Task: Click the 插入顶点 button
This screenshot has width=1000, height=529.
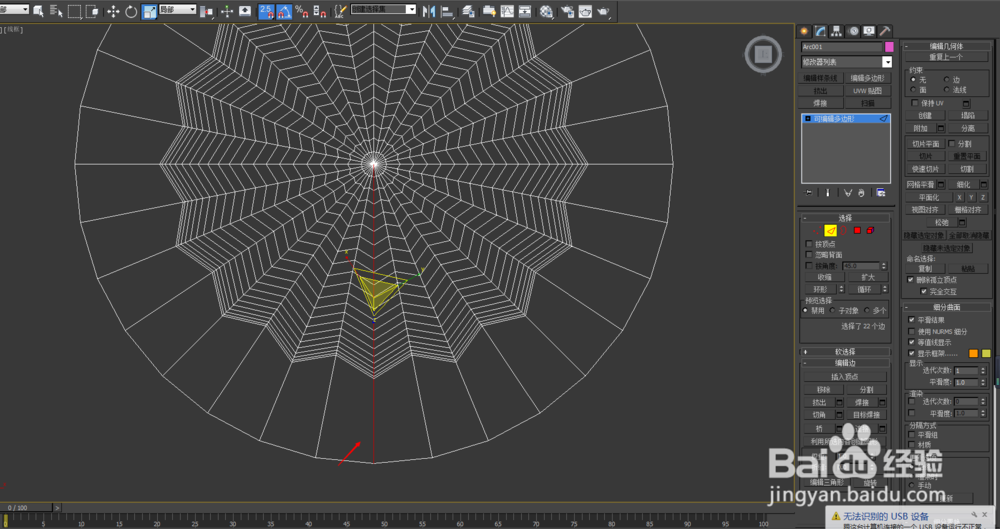Action: [x=845, y=377]
